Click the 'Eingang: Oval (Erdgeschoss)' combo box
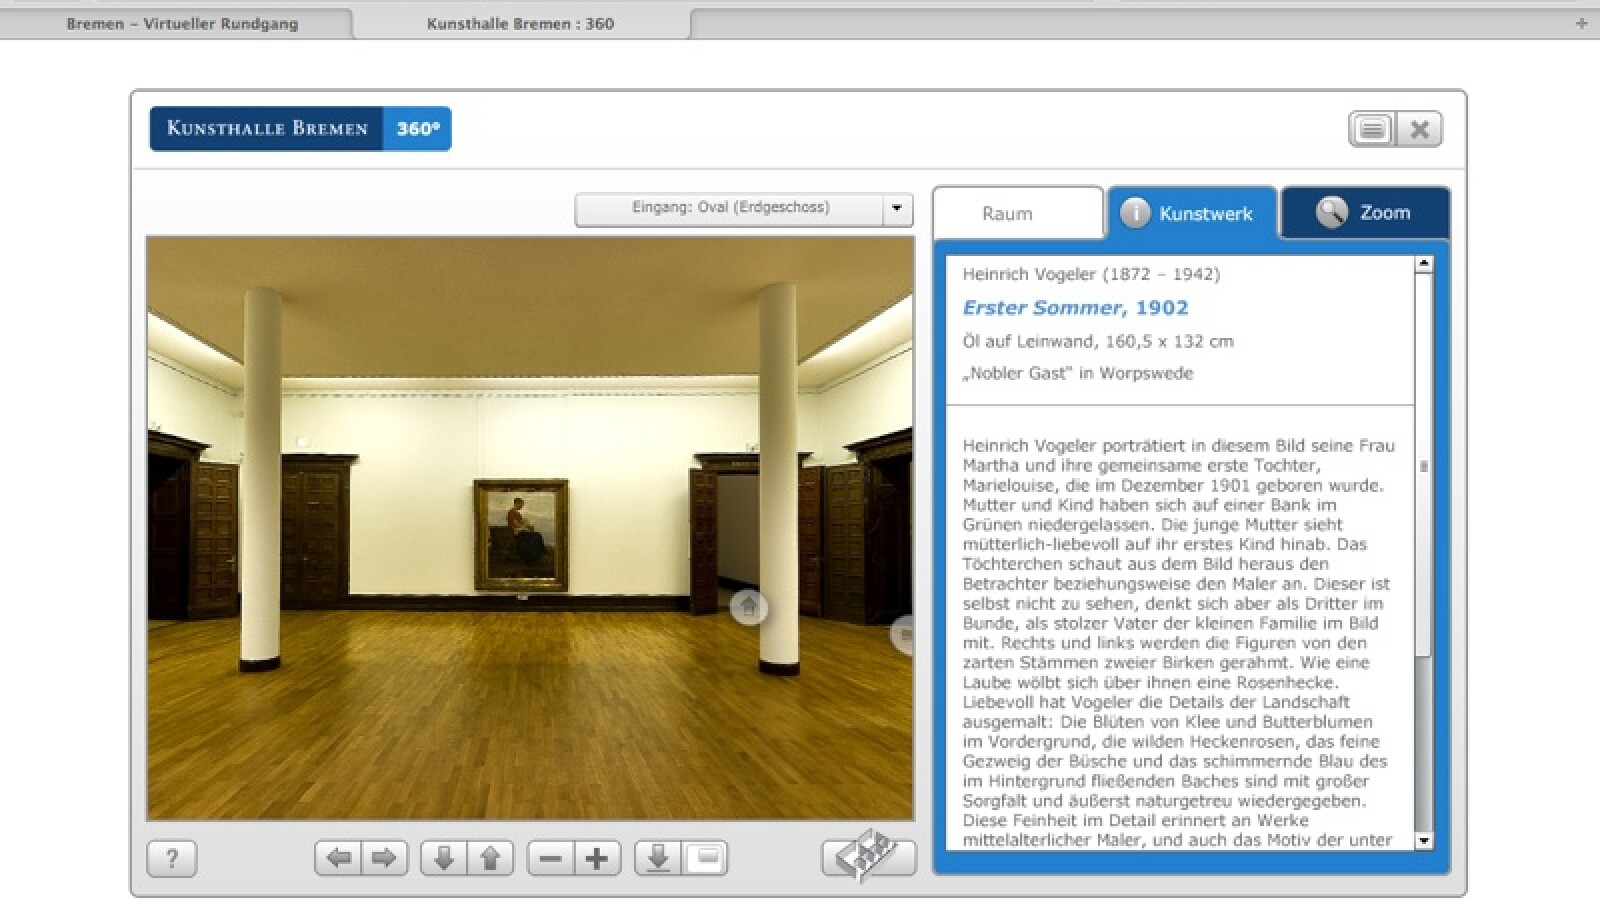Viewport: 1600px width, 900px height. tap(730, 209)
